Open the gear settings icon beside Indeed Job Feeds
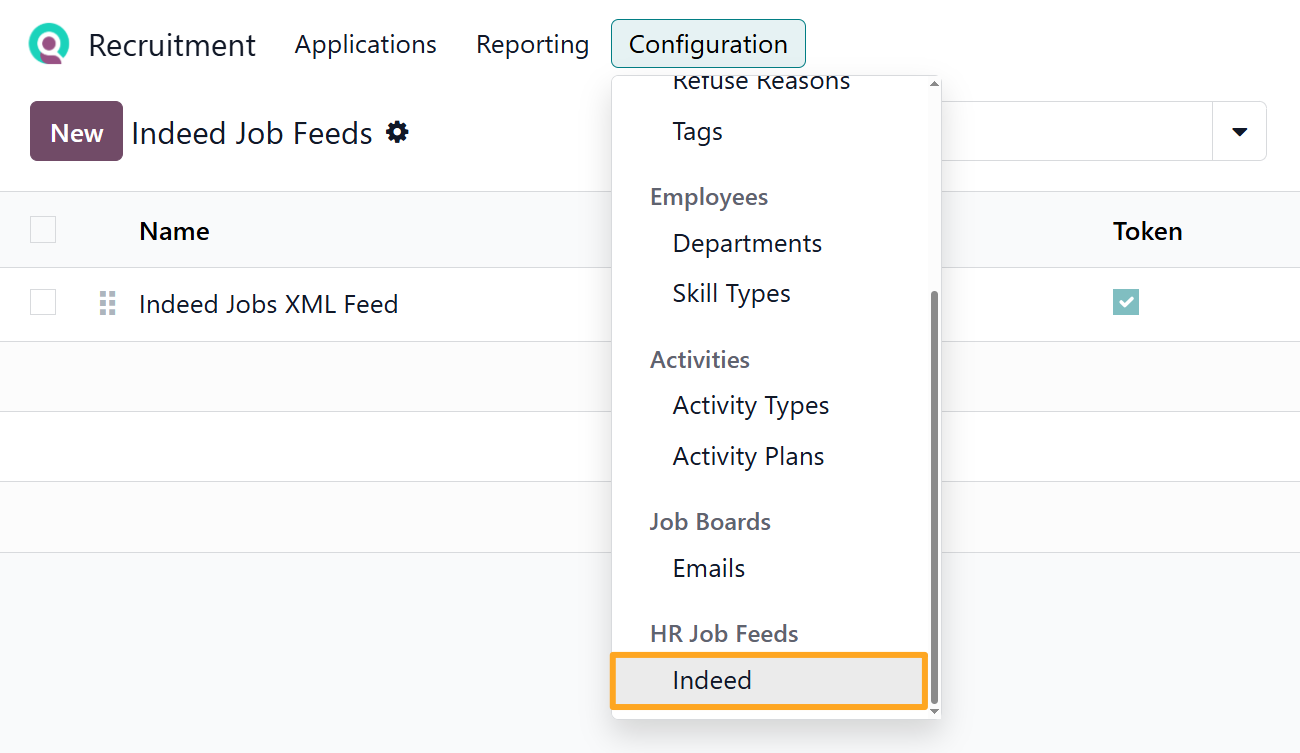 pyautogui.click(x=397, y=132)
